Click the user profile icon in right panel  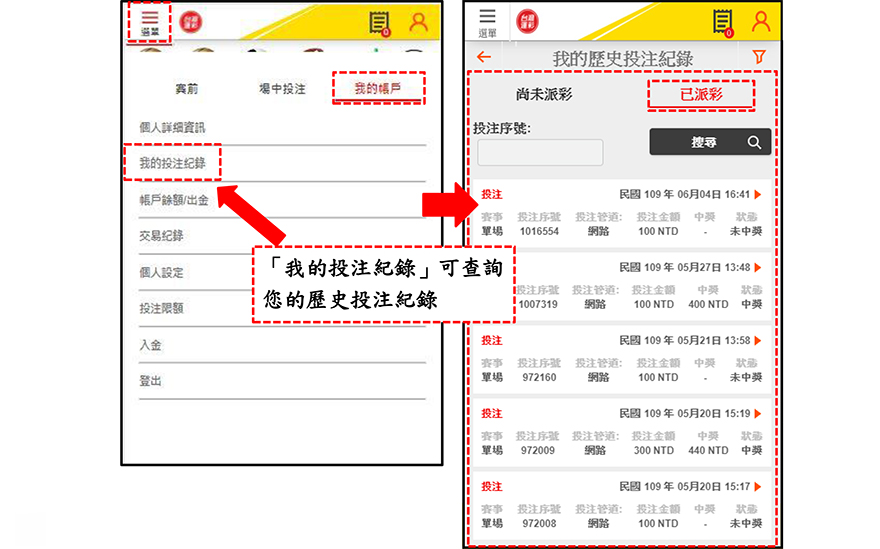click(x=762, y=21)
